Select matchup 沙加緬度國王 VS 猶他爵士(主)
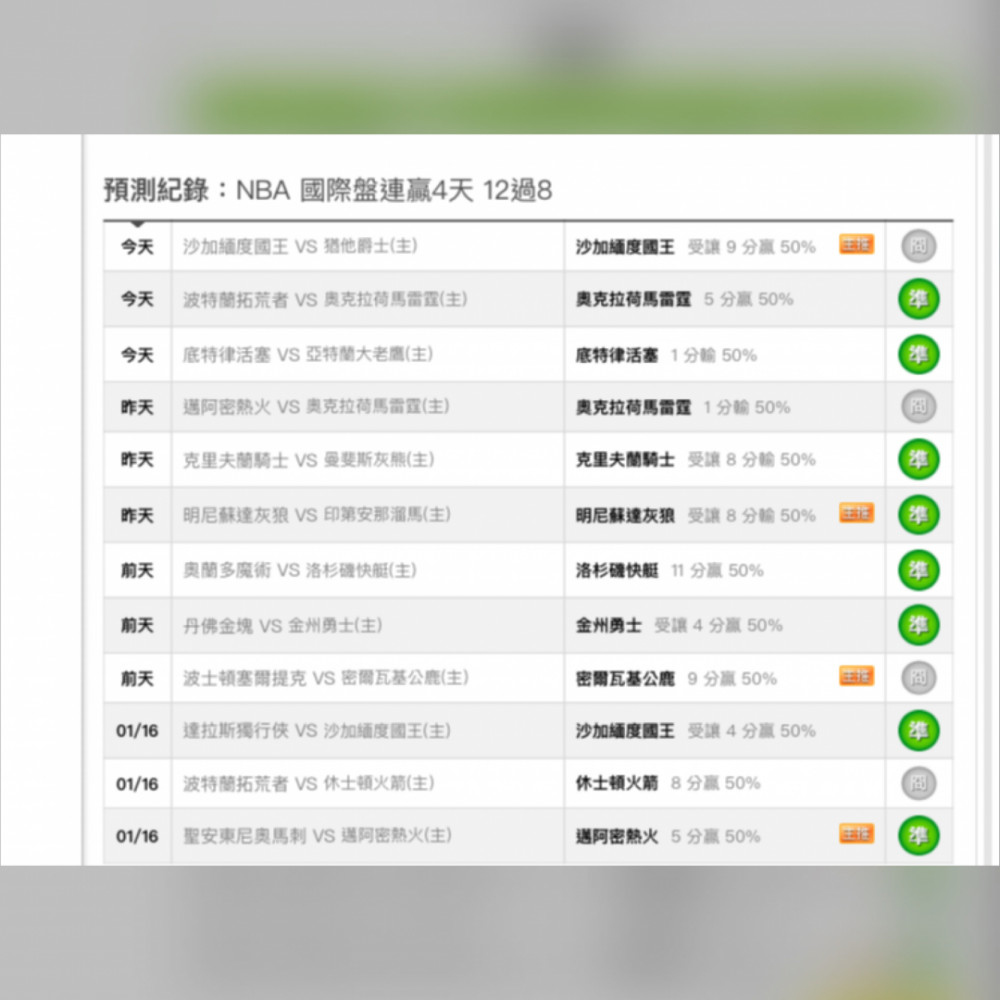 300,246
